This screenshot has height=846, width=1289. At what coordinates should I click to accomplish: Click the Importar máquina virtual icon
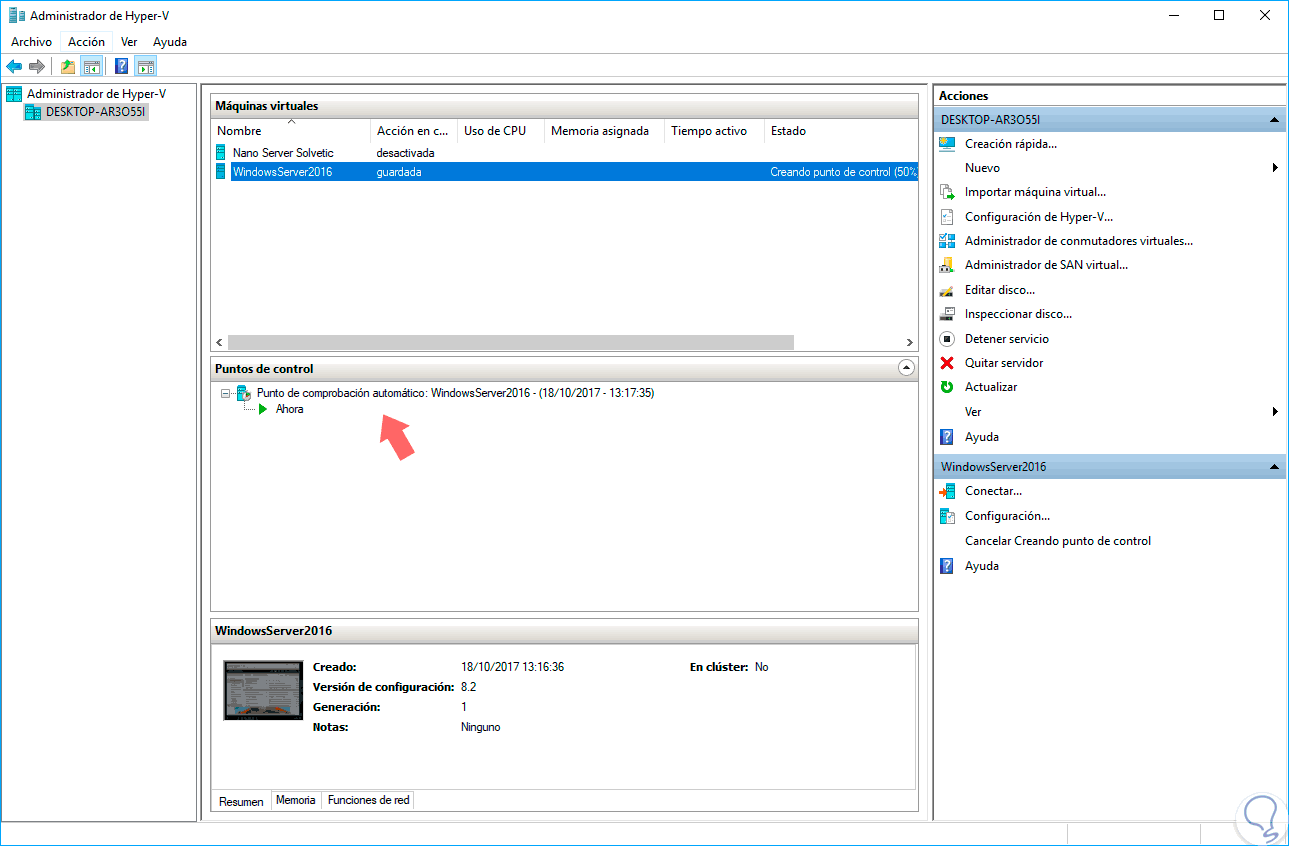pos(947,192)
